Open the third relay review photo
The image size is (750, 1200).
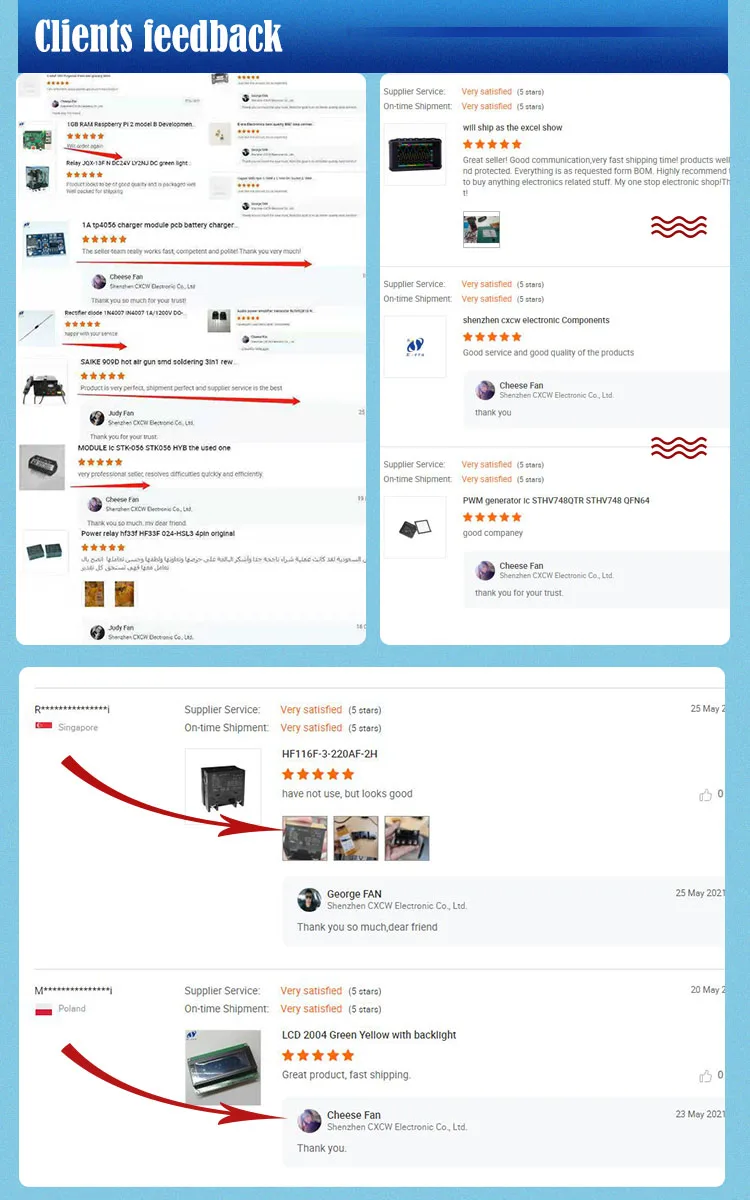(x=407, y=838)
